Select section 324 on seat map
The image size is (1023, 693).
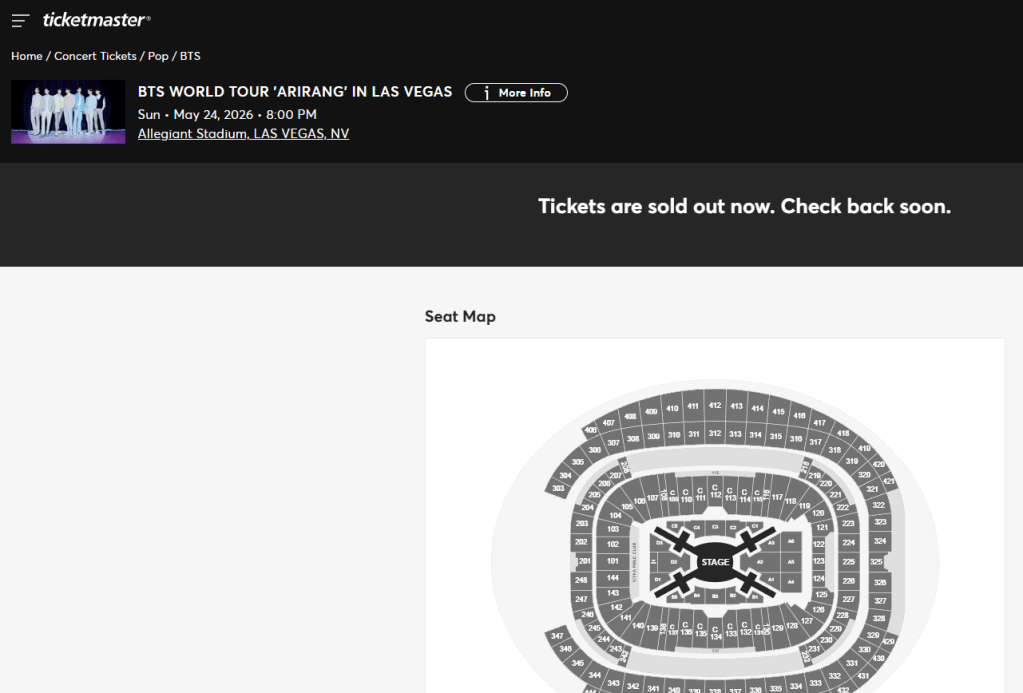tap(879, 541)
